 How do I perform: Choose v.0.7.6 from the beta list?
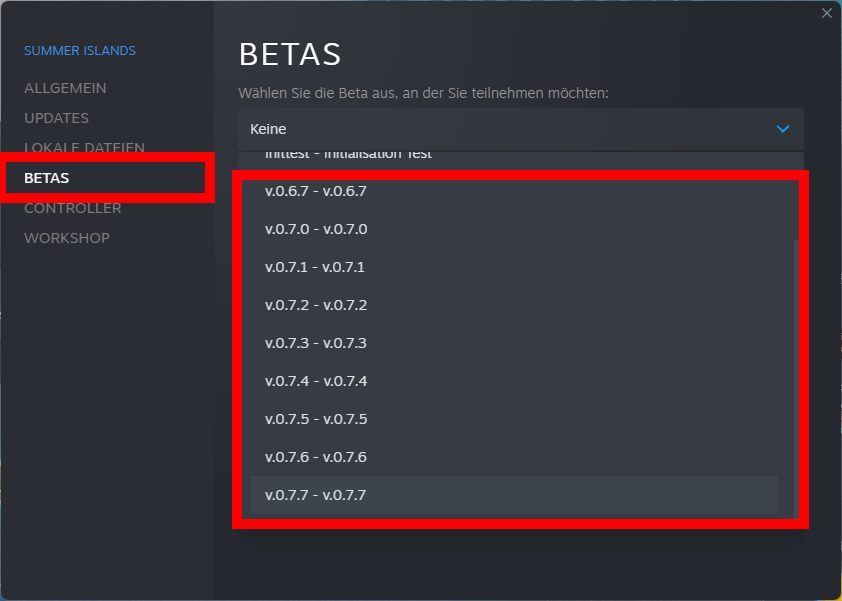pyautogui.click(x=316, y=457)
